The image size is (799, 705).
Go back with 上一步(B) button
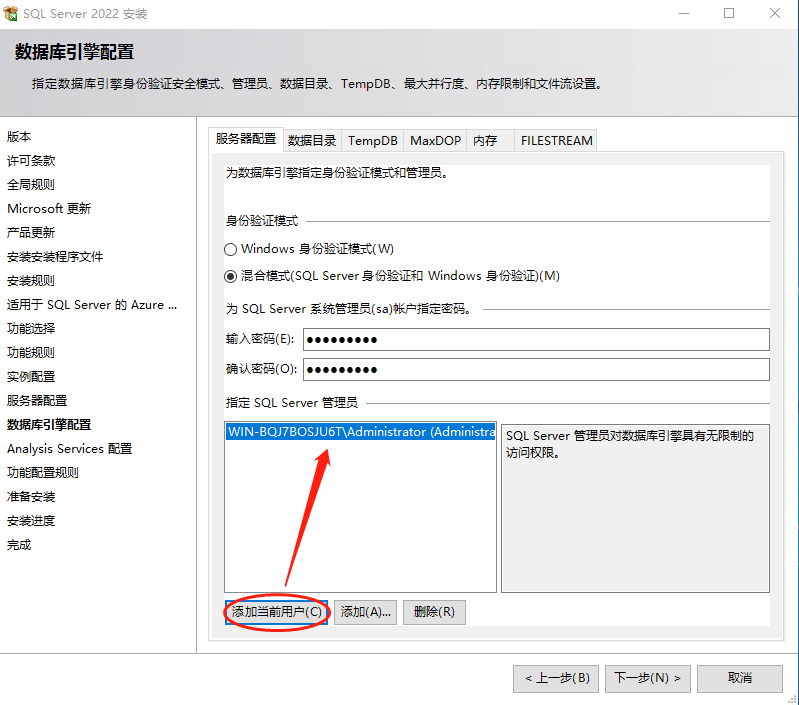tap(558, 679)
